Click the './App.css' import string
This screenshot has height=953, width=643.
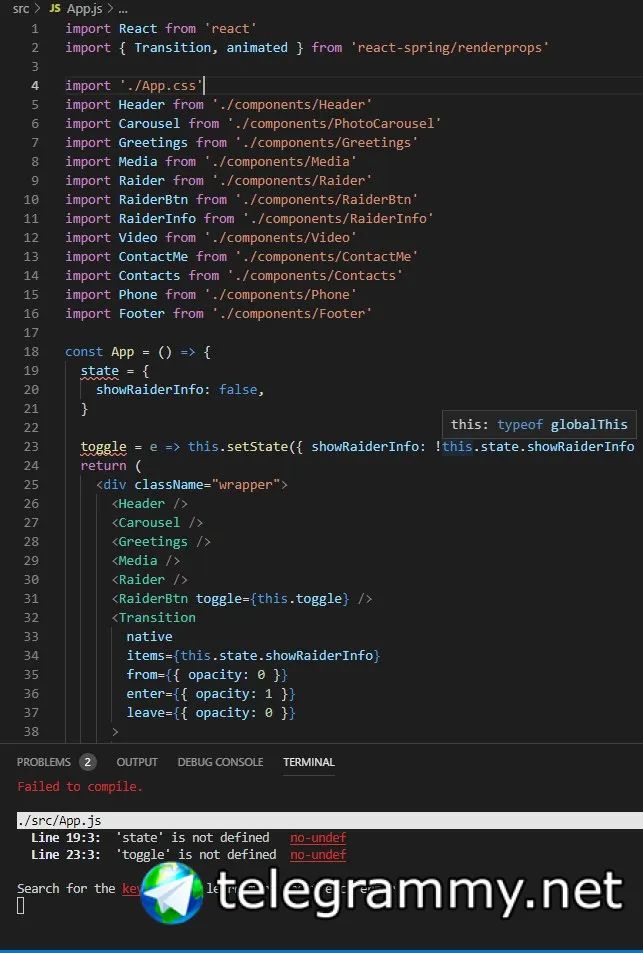[160, 86]
